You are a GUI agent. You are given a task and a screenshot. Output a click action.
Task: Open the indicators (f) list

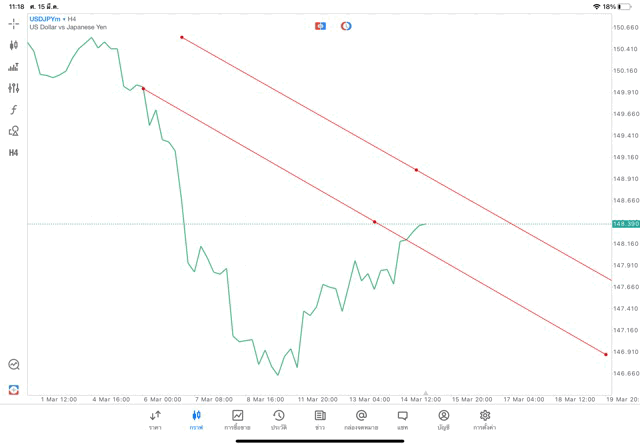point(14,110)
